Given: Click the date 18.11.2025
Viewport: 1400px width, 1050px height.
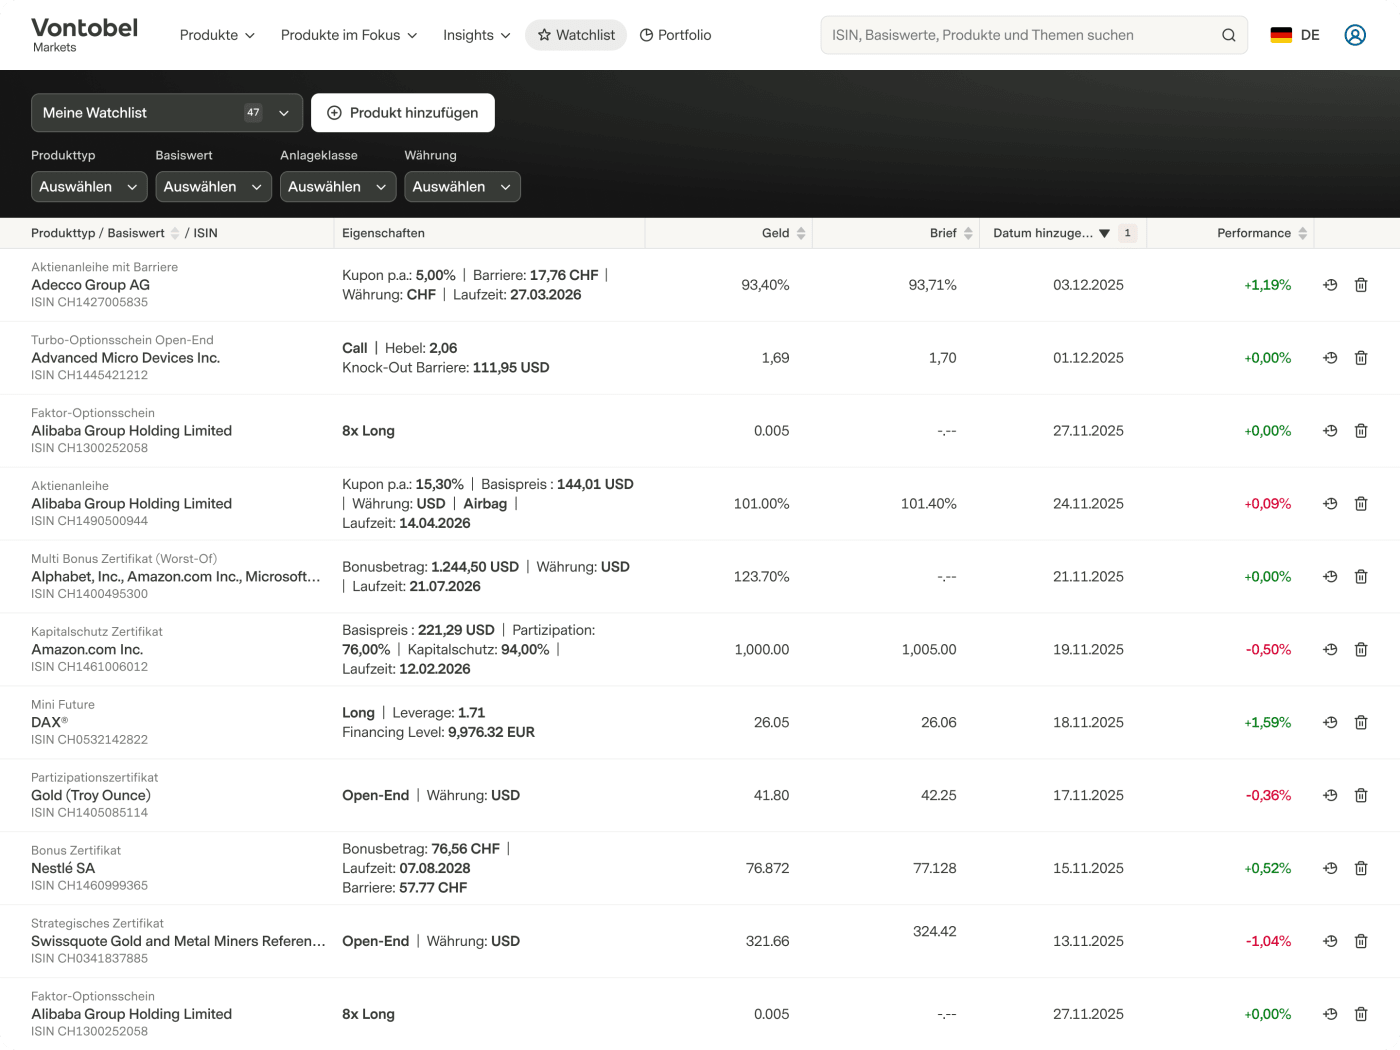Looking at the screenshot, I should (x=1088, y=723).
